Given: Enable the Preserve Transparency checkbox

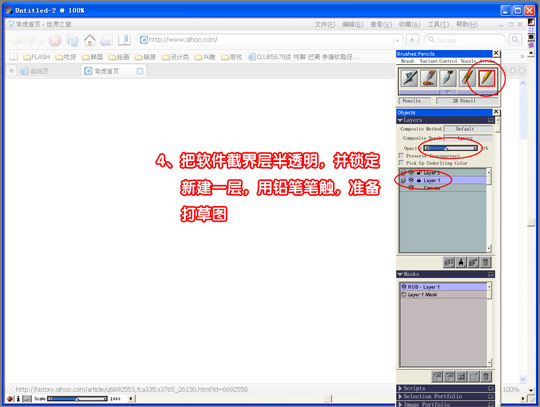Looking at the screenshot, I should point(401,156).
